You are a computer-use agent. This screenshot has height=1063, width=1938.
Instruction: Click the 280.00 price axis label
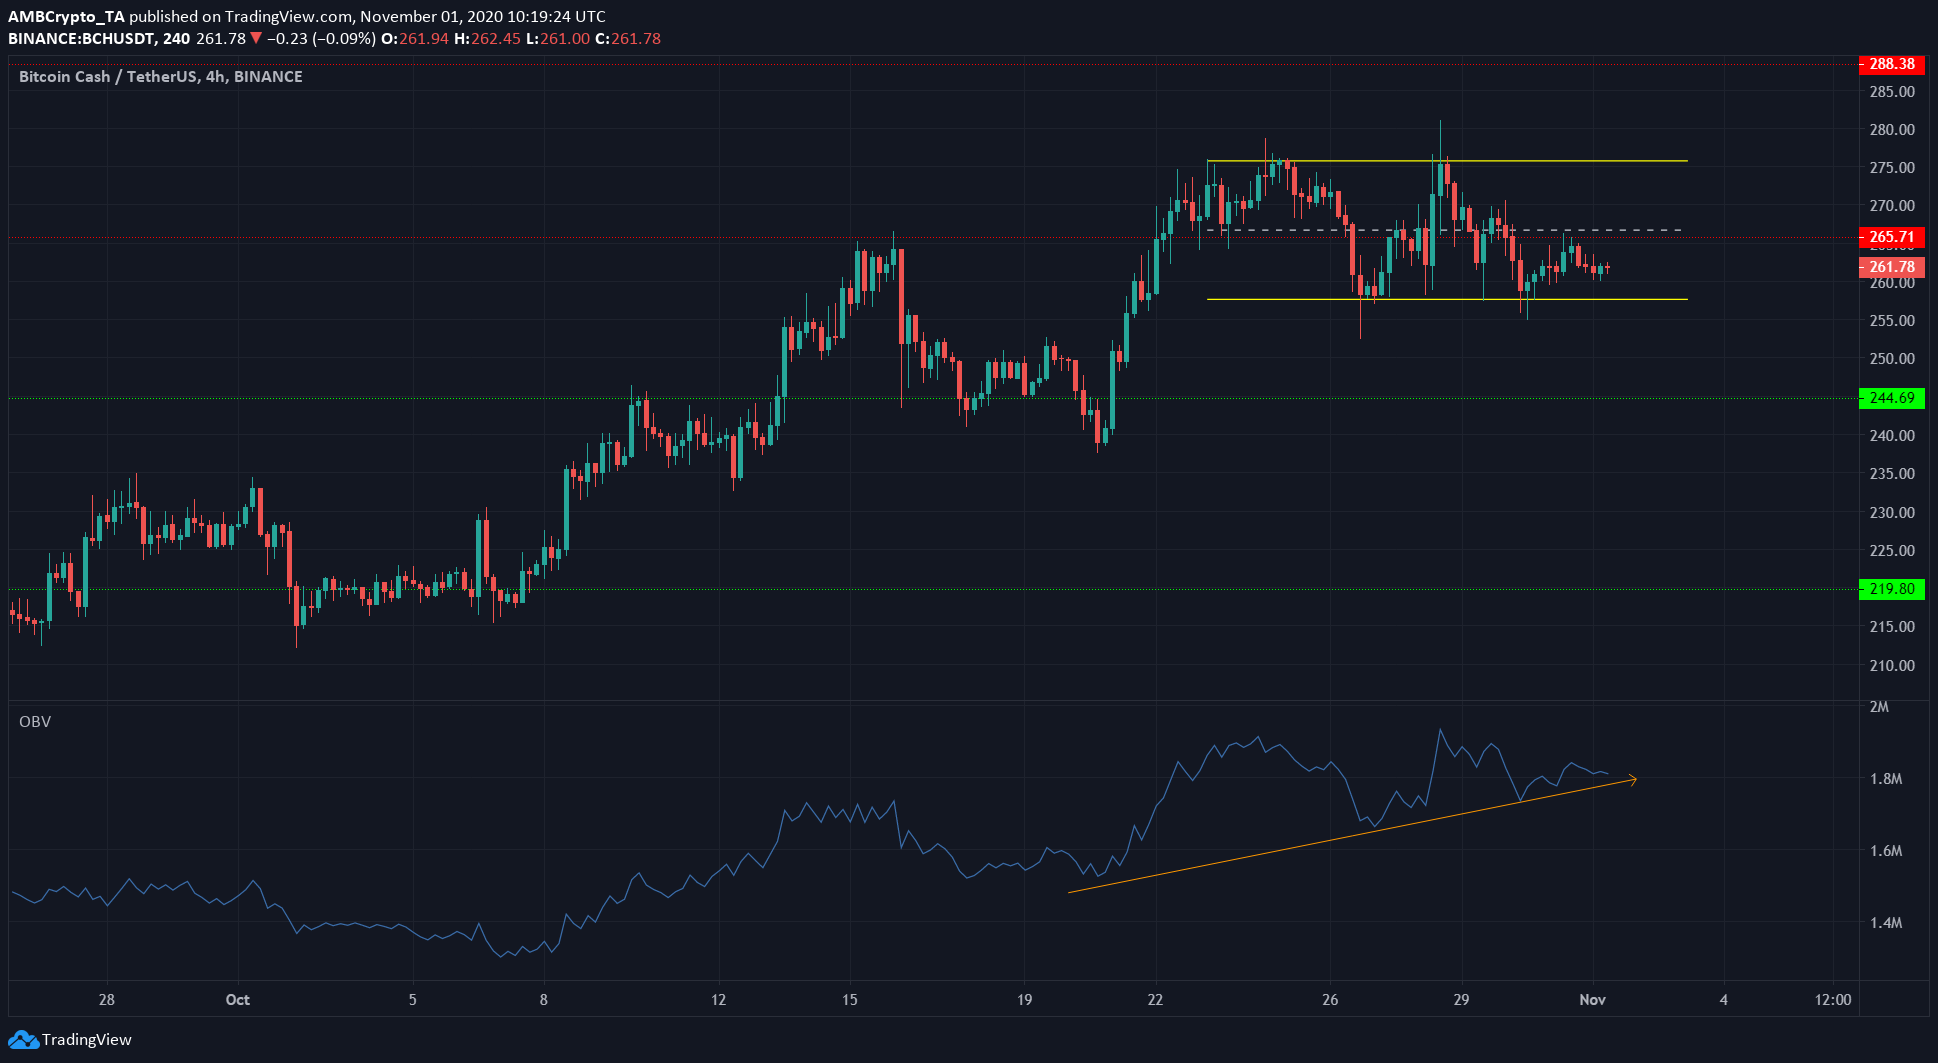coord(1892,130)
